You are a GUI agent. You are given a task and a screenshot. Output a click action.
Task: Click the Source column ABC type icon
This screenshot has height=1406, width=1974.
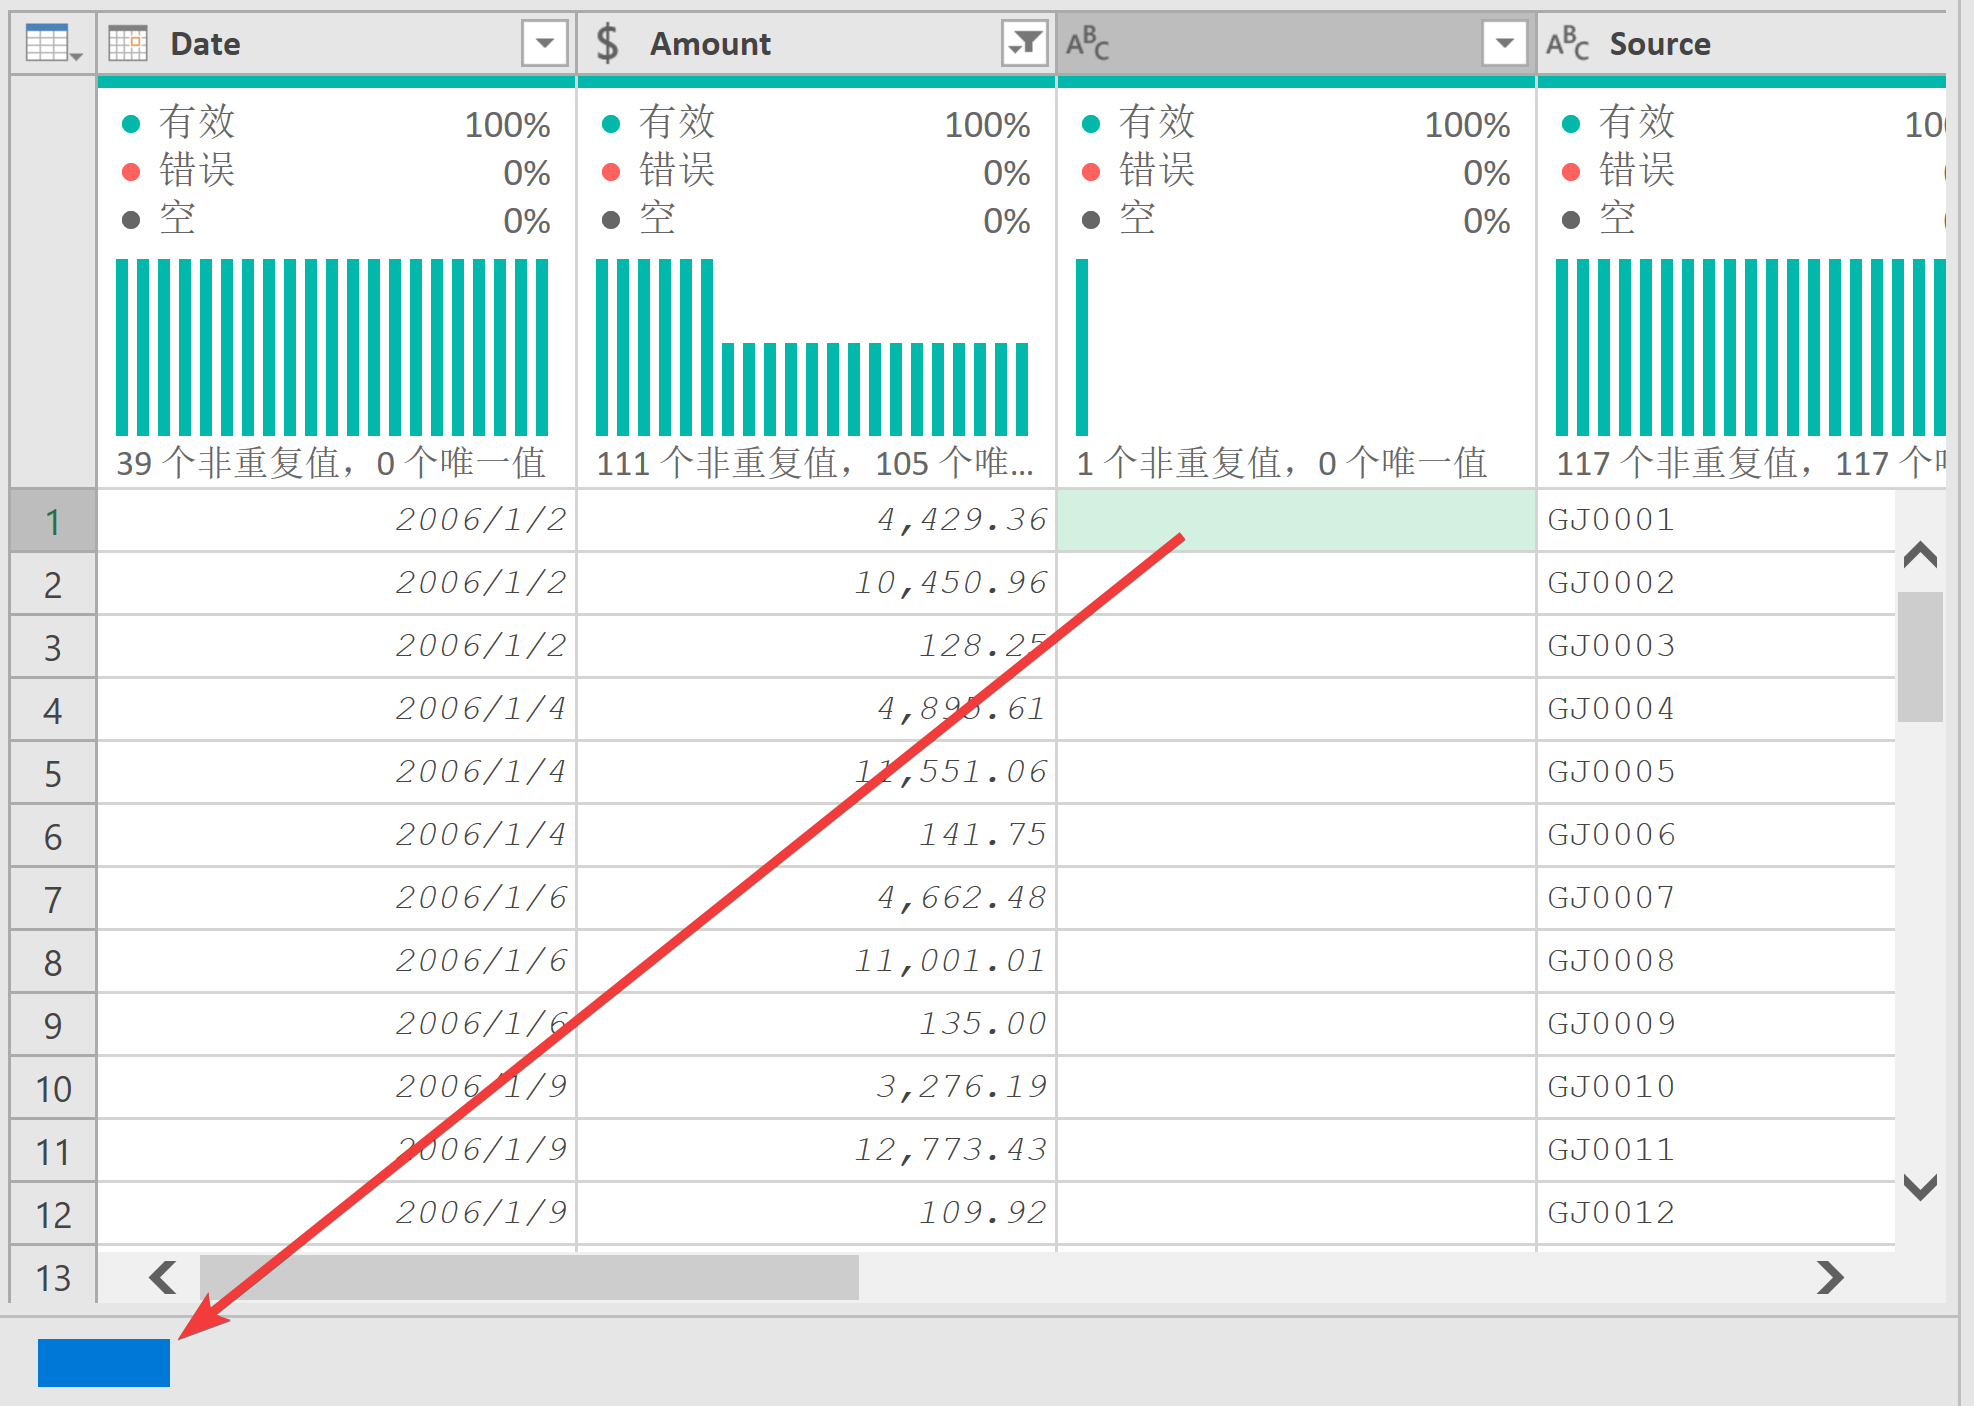(1566, 44)
